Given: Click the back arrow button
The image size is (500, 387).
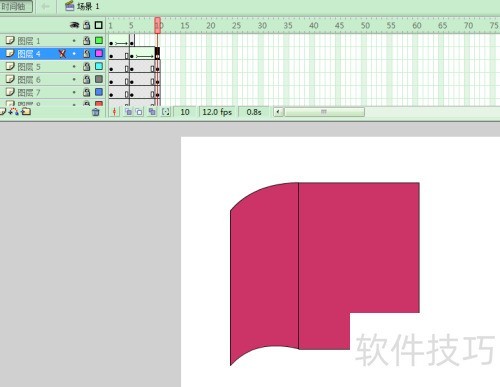Looking at the screenshot, I should point(45,6).
